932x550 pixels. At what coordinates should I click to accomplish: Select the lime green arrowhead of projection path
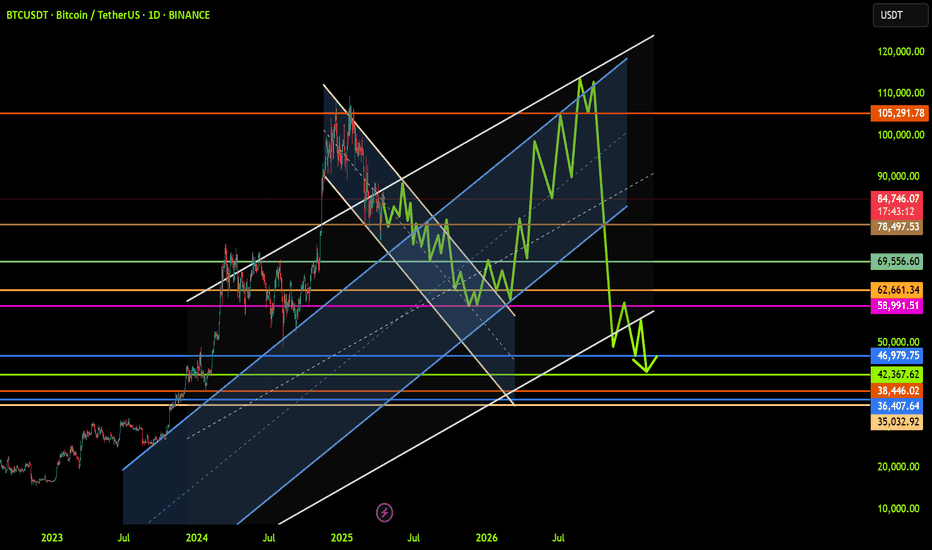(646, 364)
